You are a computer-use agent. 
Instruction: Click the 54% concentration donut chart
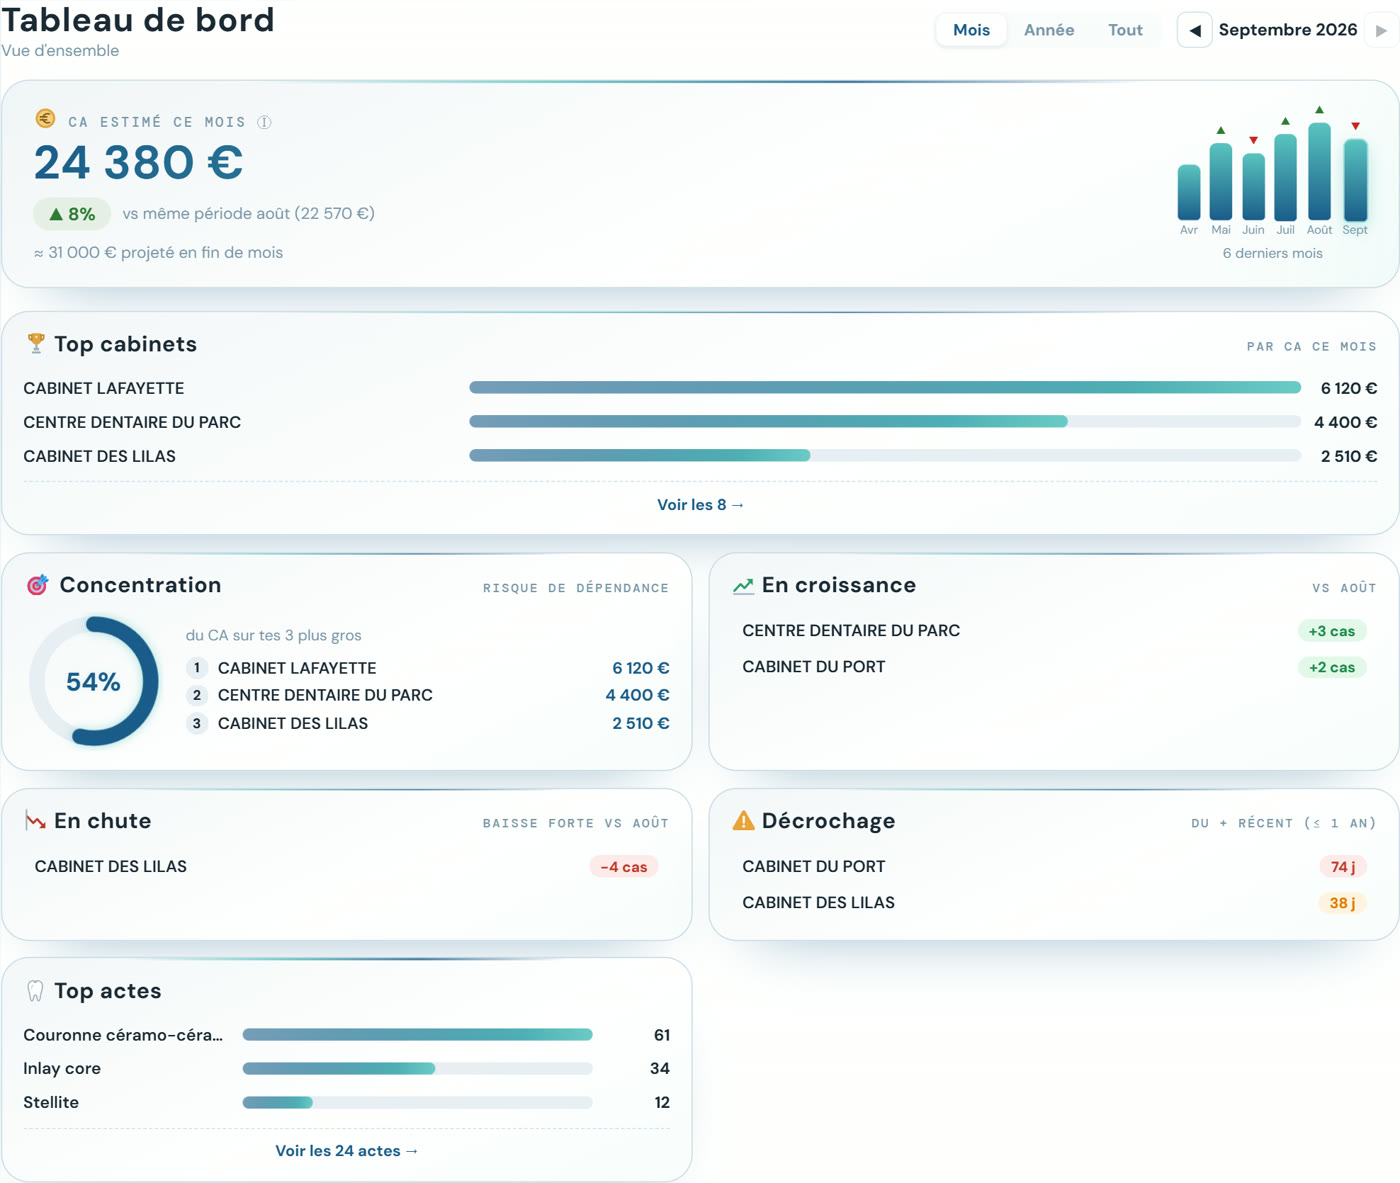94,681
